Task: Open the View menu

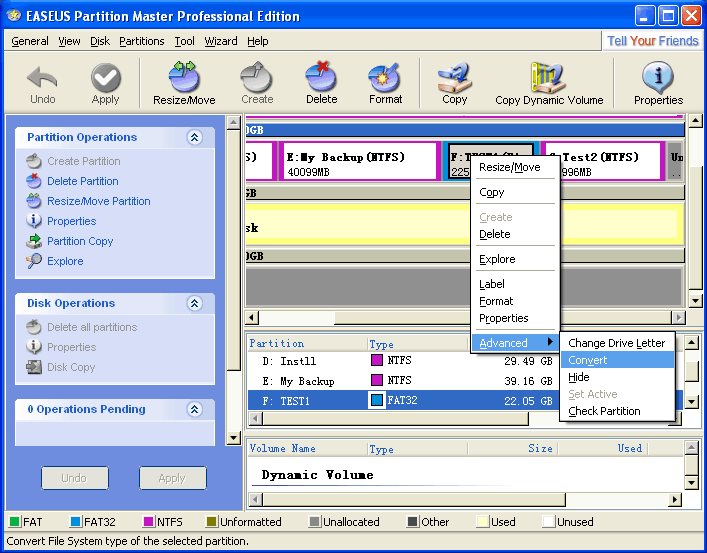Action: click(69, 41)
